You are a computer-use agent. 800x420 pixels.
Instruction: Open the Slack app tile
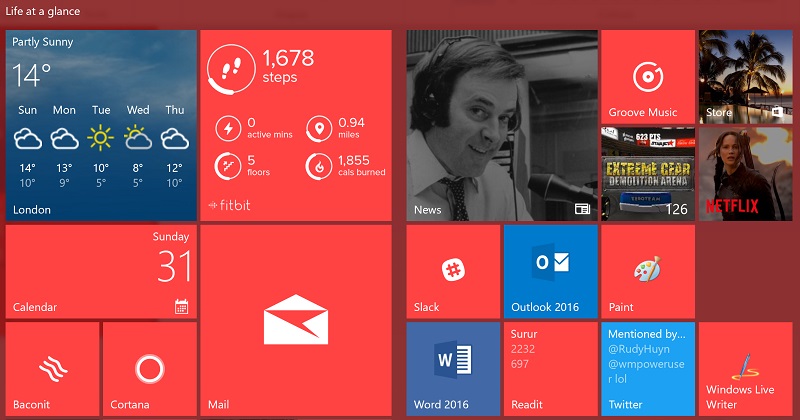[x=453, y=271]
